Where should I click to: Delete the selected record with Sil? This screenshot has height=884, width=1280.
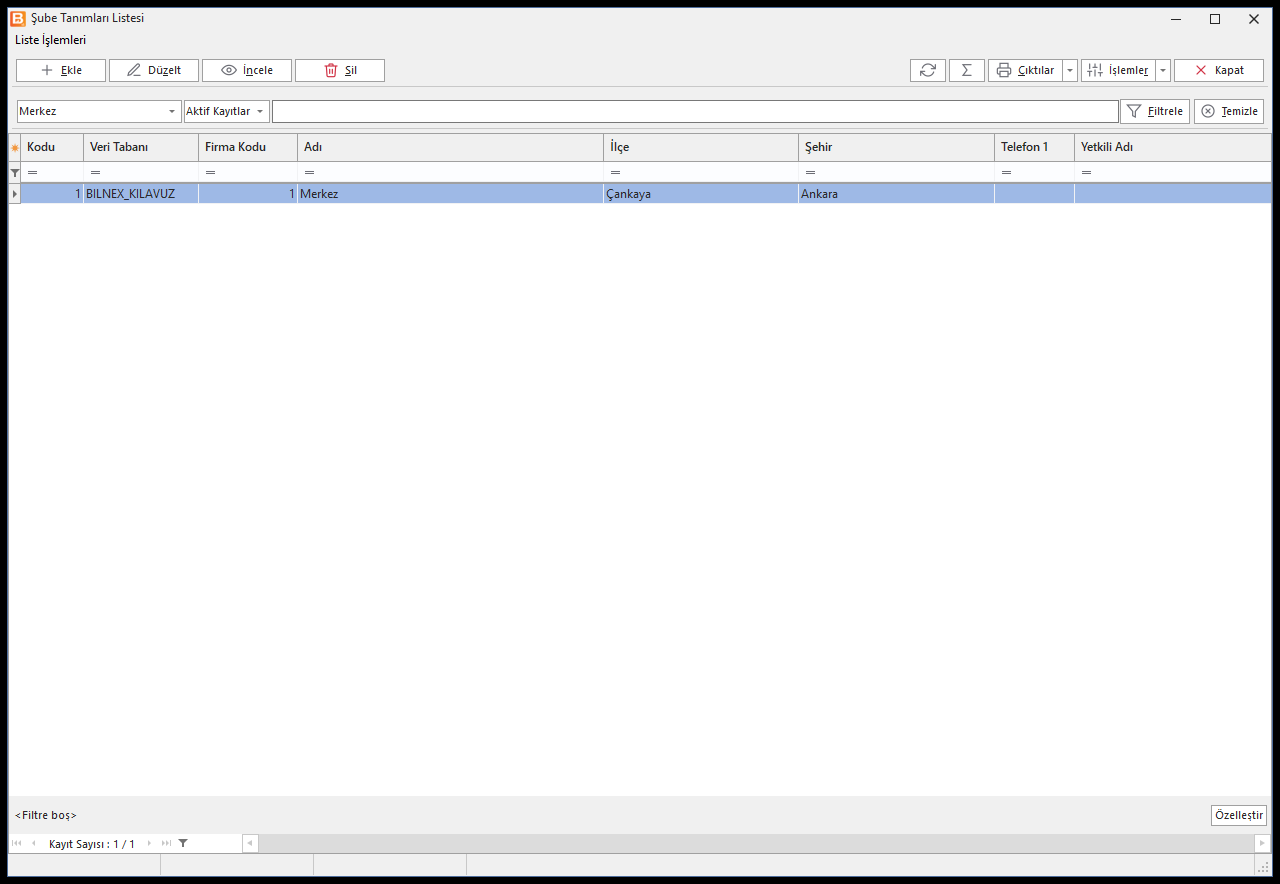(340, 70)
